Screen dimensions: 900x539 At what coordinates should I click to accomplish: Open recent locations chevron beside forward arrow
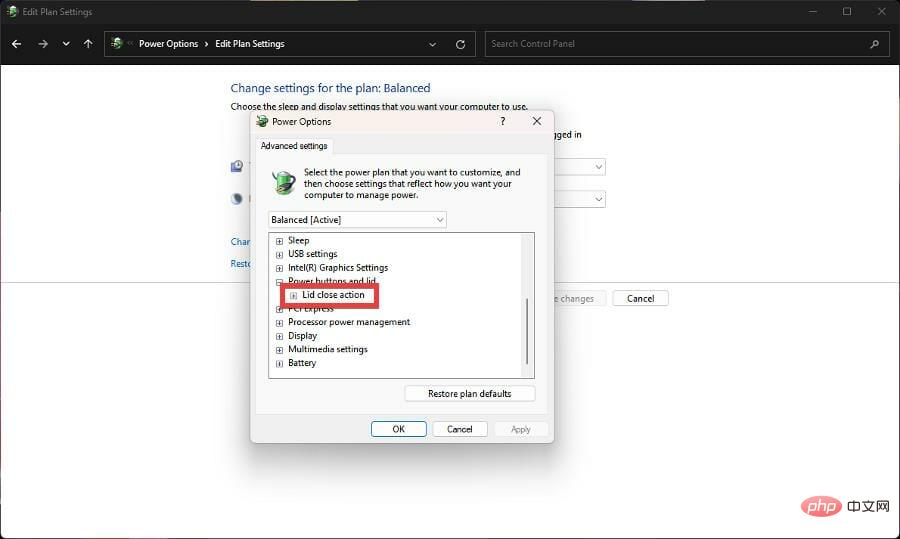coord(66,44)
